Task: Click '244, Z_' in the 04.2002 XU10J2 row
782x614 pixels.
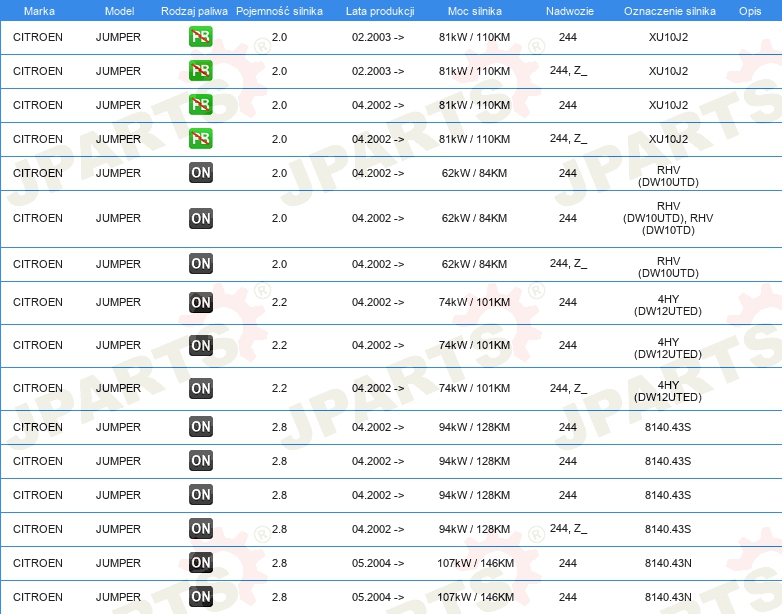Action: coord(568,138)
